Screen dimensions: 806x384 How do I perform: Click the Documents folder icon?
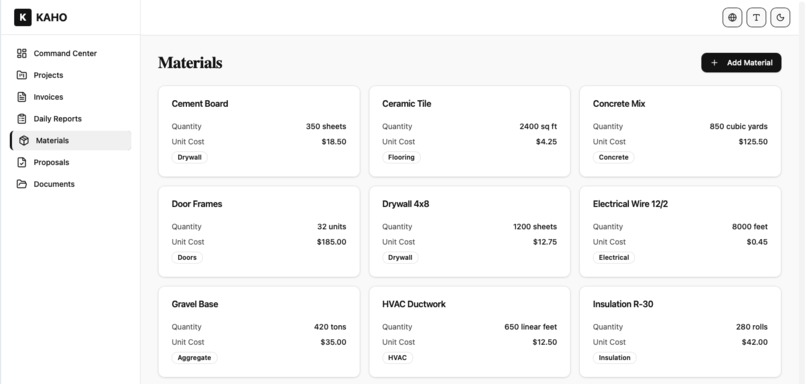(x=22, y=184)
